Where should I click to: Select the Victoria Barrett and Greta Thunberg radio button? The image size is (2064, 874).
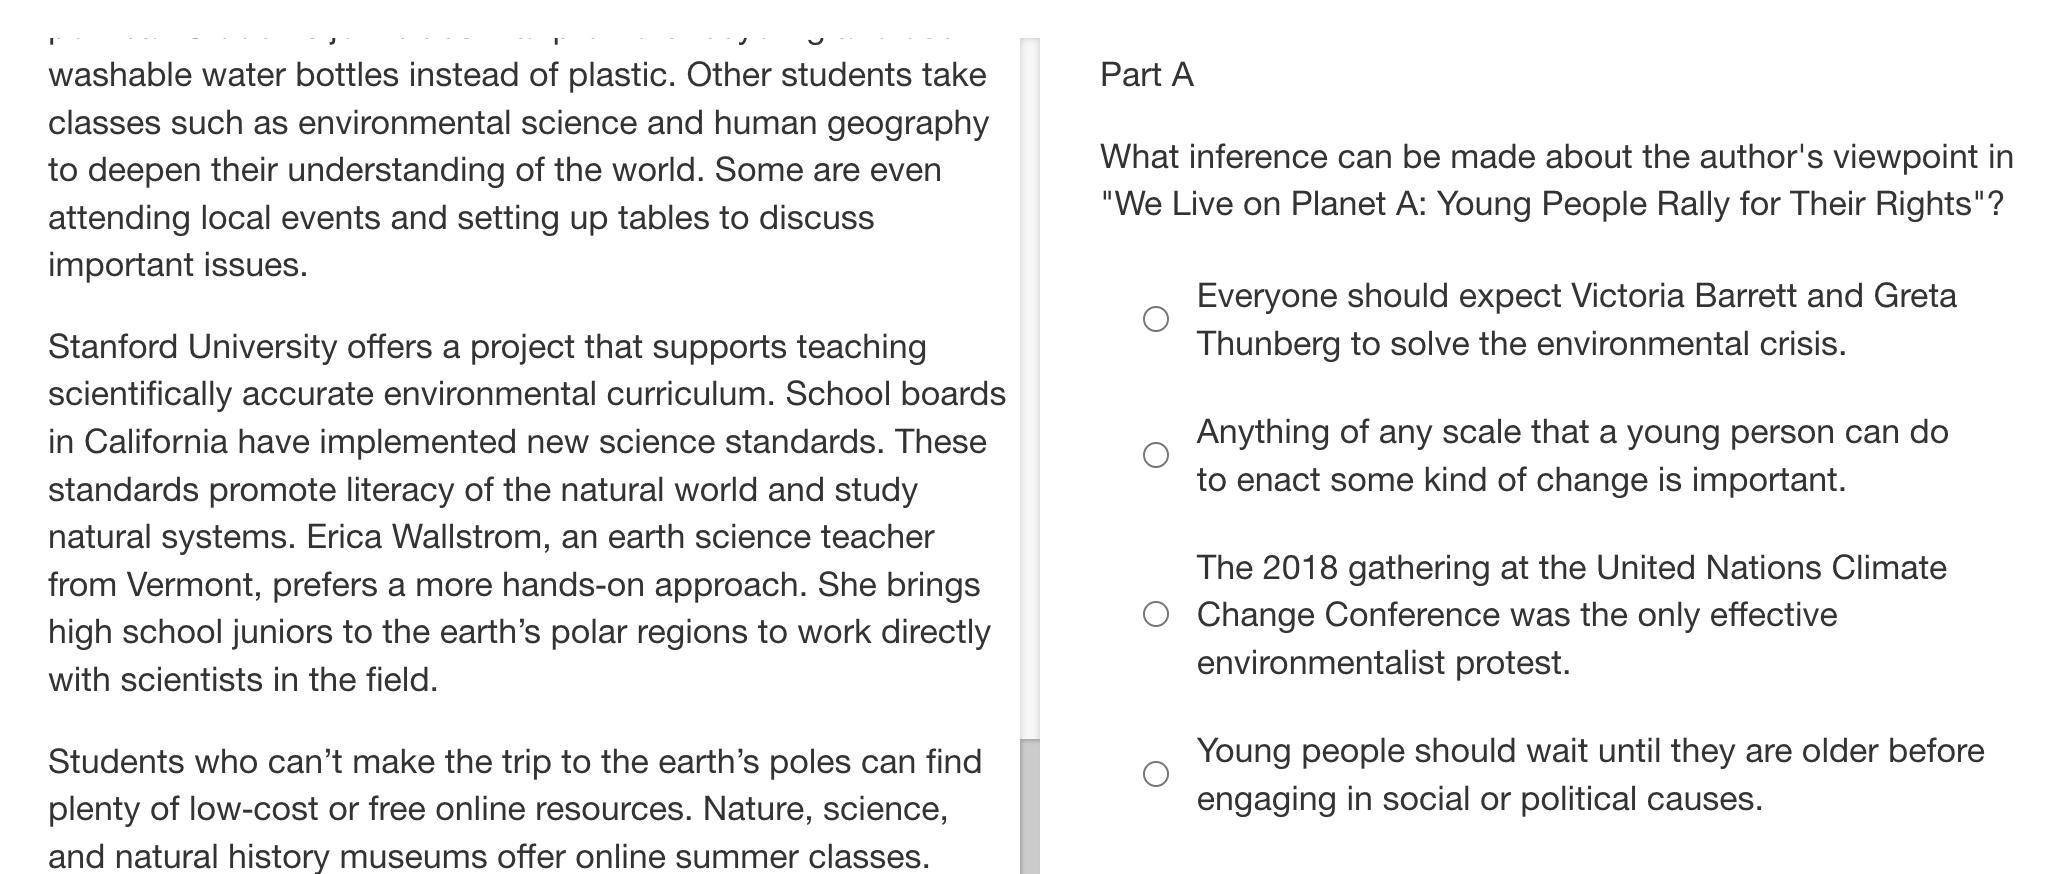pyautogui.click(x=1155, y=319)
